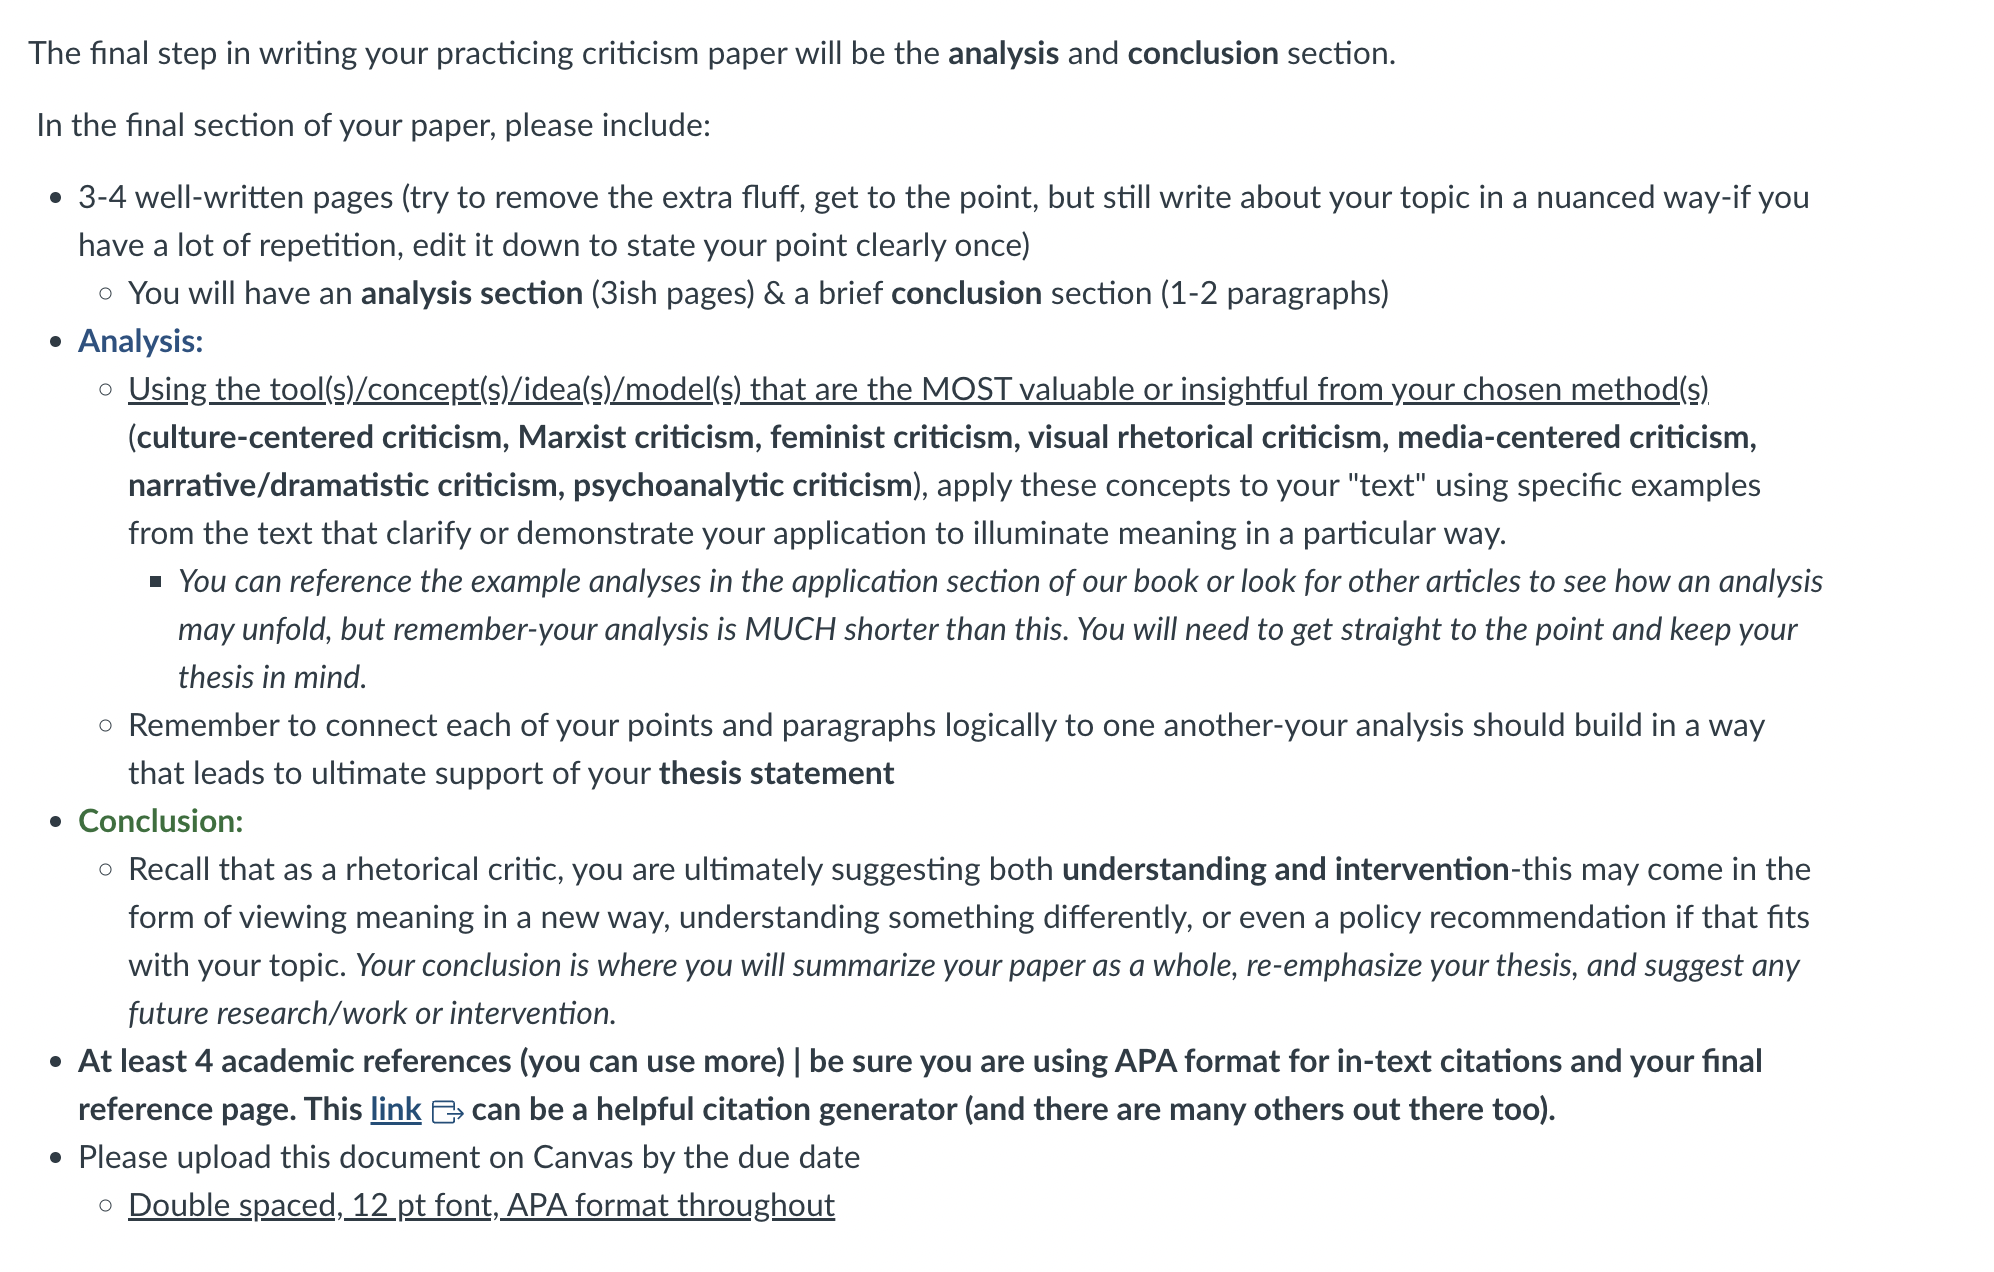Image resolution: width=1994 pixels, height=1272 pixels.
Task: Click the "narrative/dramatistic criticism" term
Action: pos(345,485)
